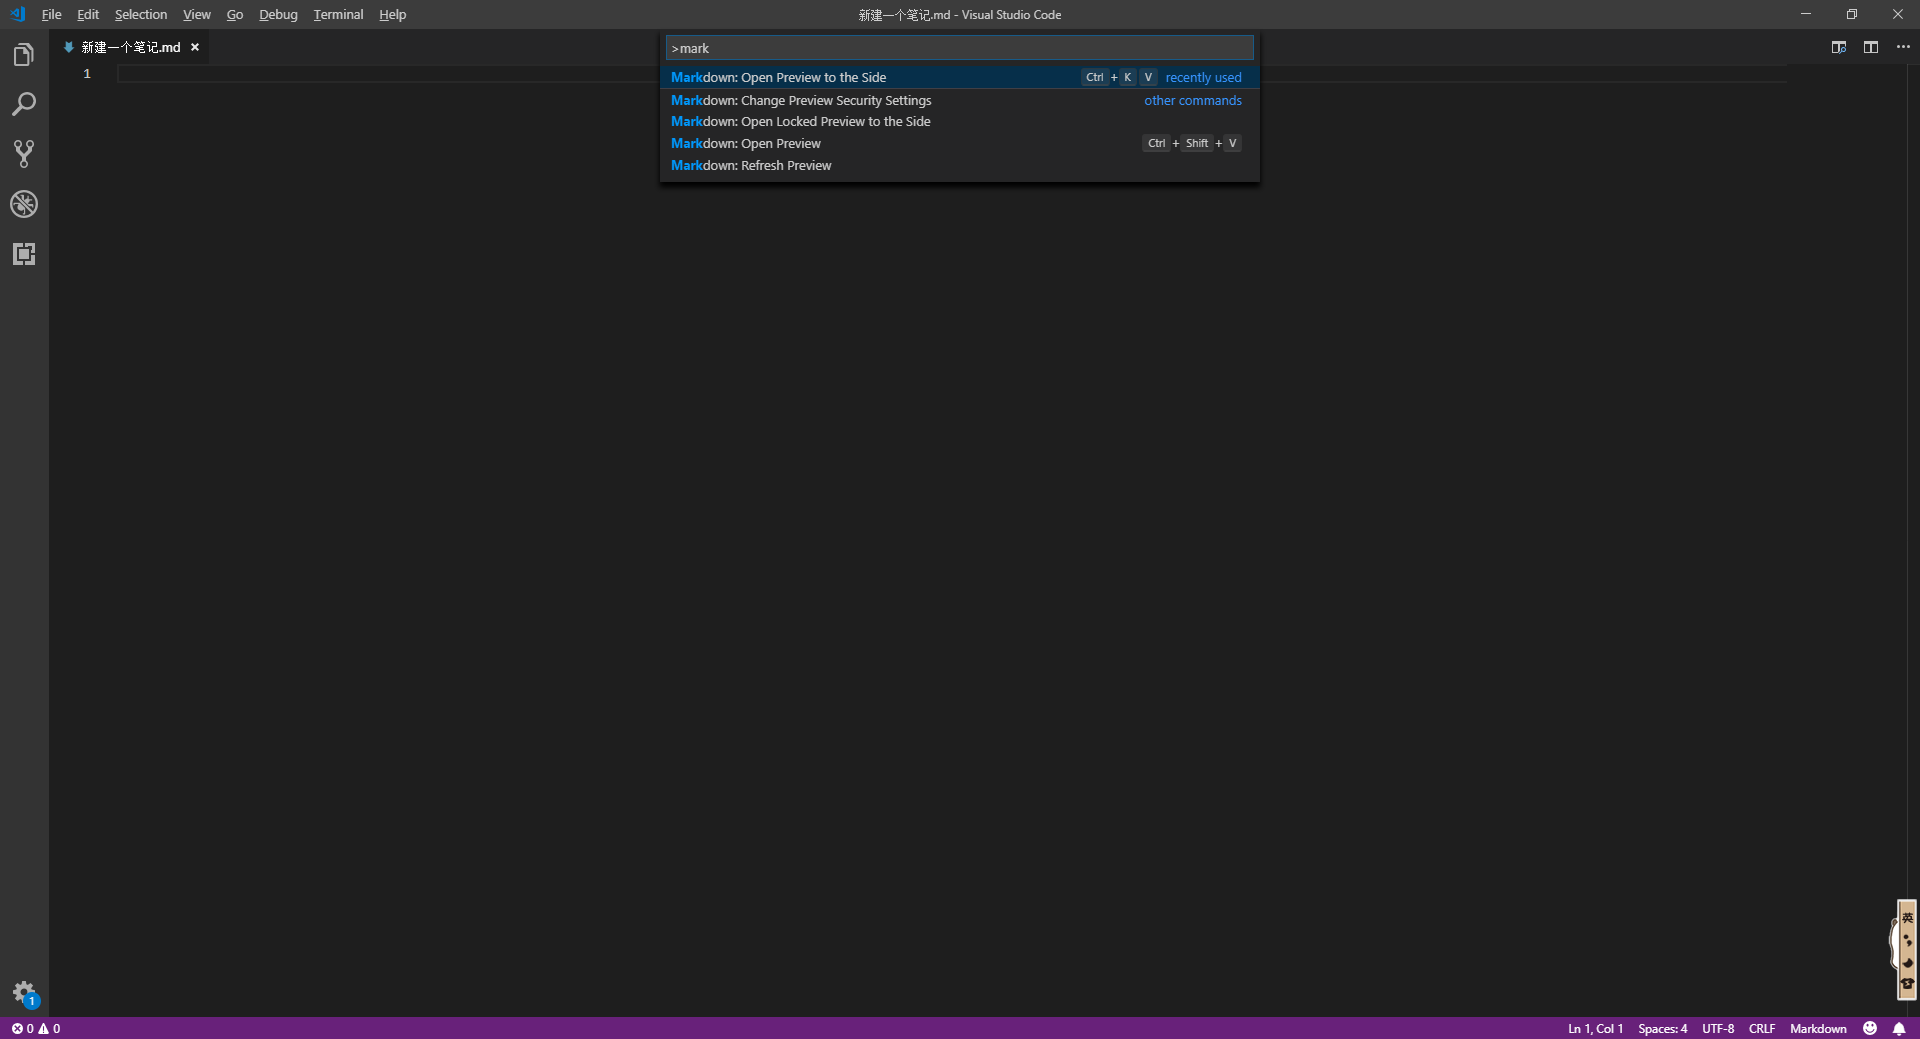The image size is (1920, 1039).
Task: Run Markdown: Open Preview to the Side
Action: [x=959, y=77]
